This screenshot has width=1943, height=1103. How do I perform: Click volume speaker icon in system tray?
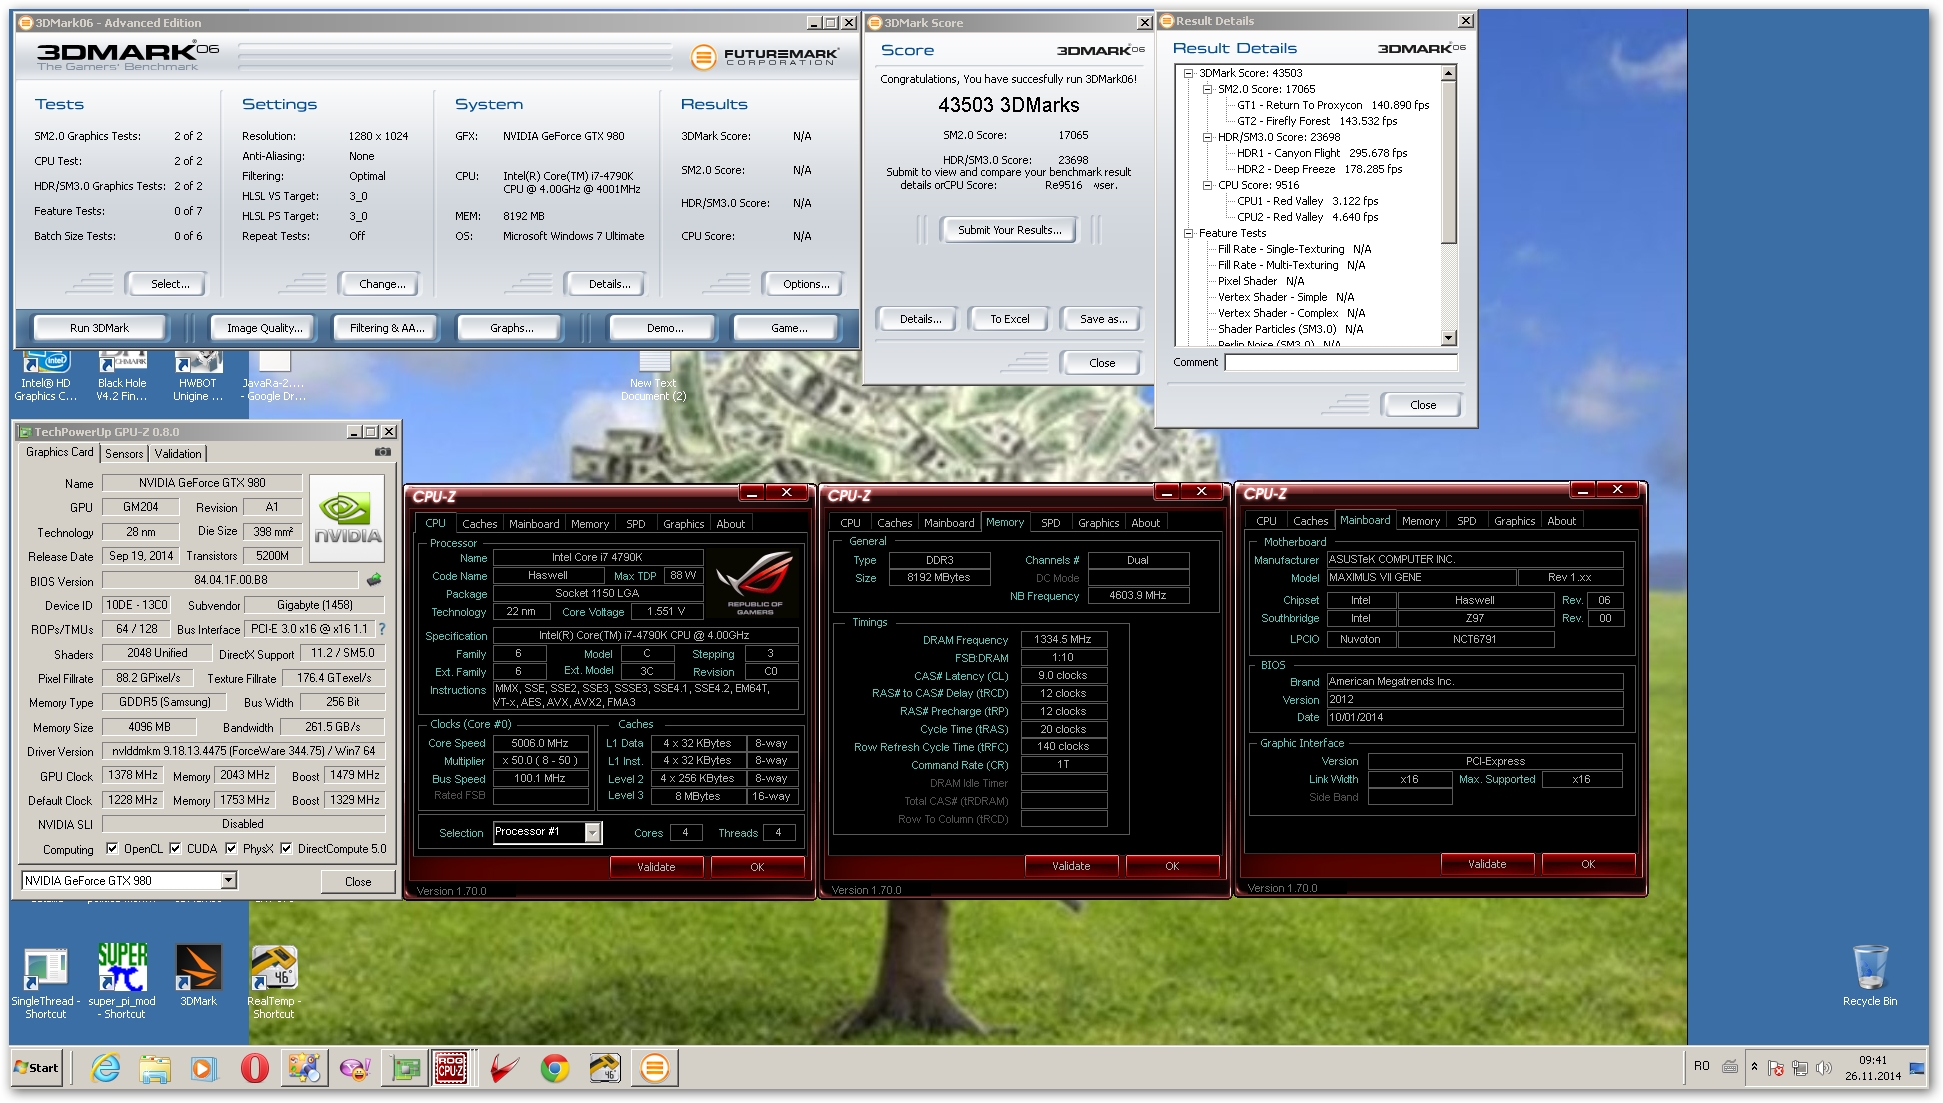(1824, 1068)
